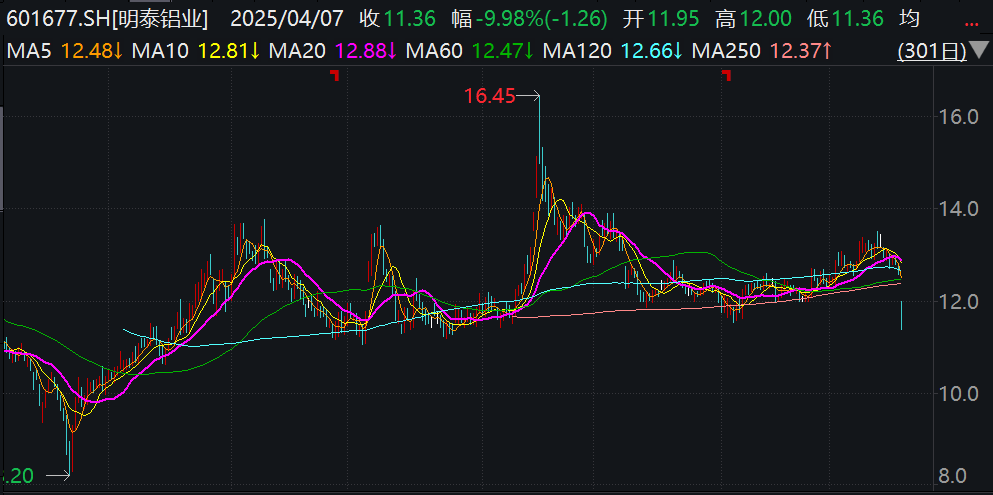Open the dropdown triangle beside 301日
The width and height of the screenshot is (993, 495).
(975, 50)
